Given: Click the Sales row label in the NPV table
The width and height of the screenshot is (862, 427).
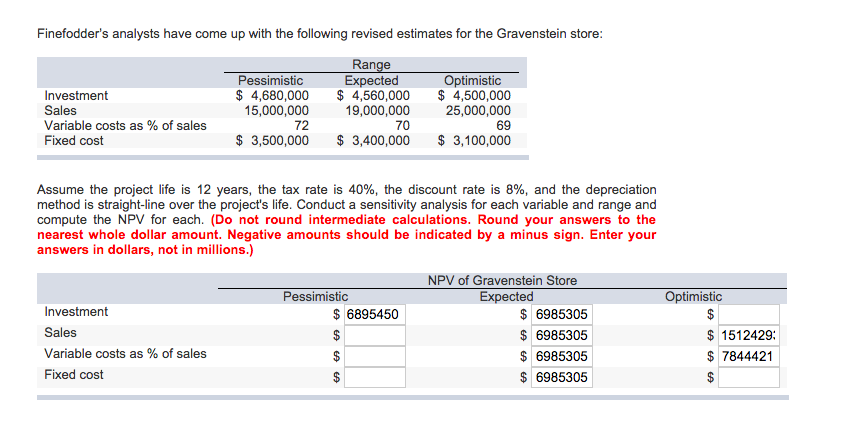Looking at the screenshot, I should pyautogui.click(x=60, y=332).
